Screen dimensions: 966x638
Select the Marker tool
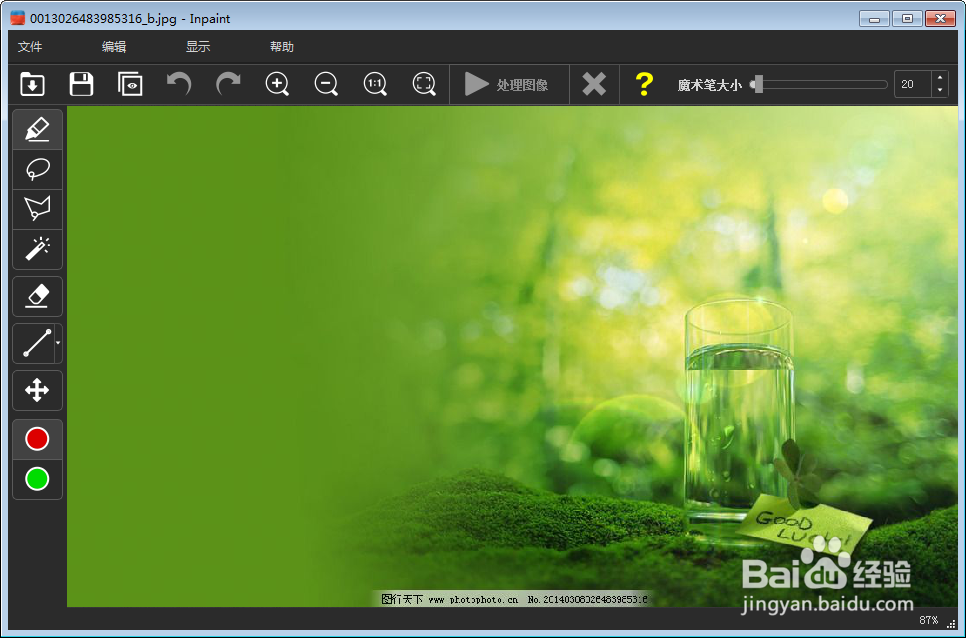(x=38, y=129)
